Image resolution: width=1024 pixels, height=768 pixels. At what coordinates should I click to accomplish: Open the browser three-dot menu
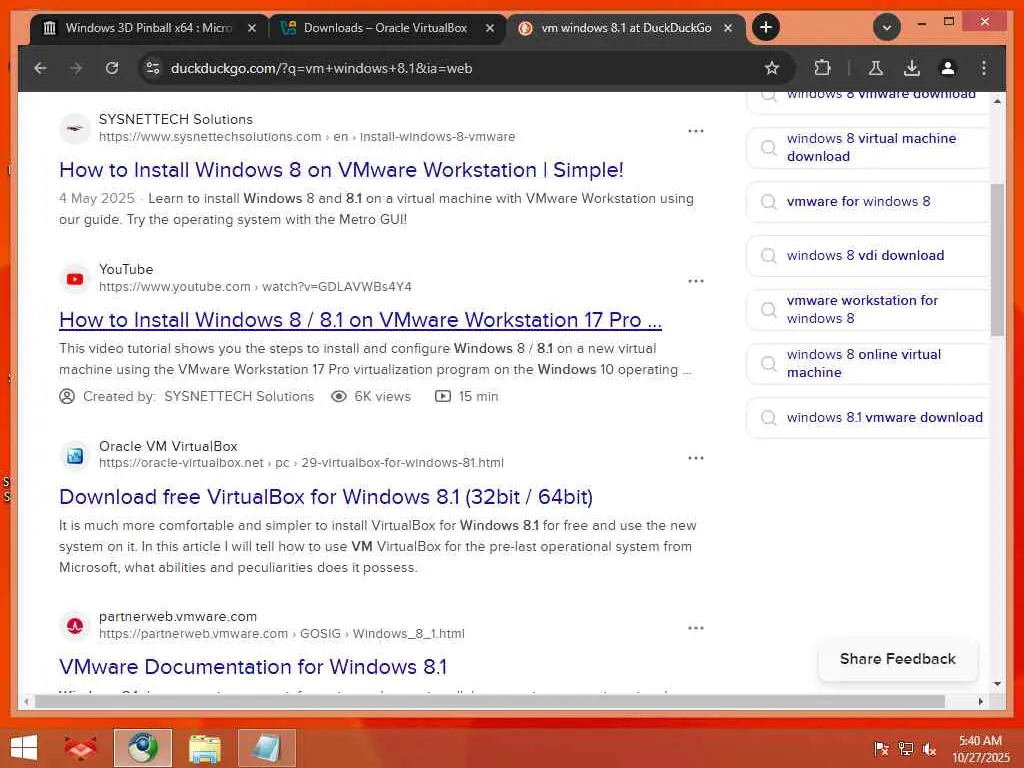tap(984, 68)
